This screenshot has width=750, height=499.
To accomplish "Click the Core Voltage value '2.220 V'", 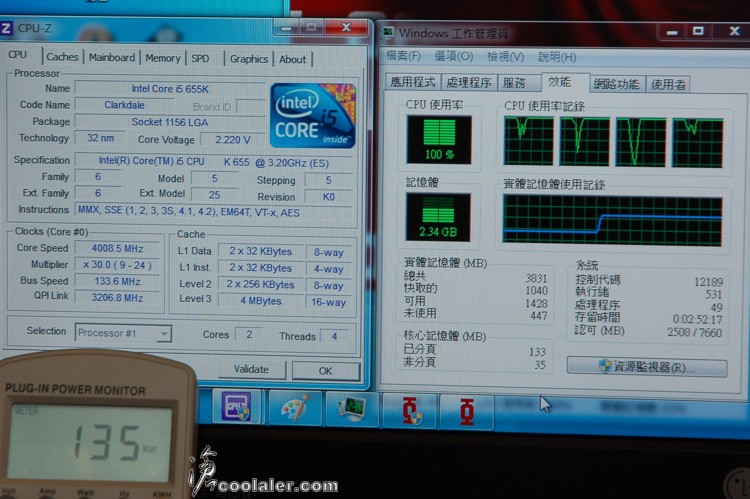I will coord(233,140).
